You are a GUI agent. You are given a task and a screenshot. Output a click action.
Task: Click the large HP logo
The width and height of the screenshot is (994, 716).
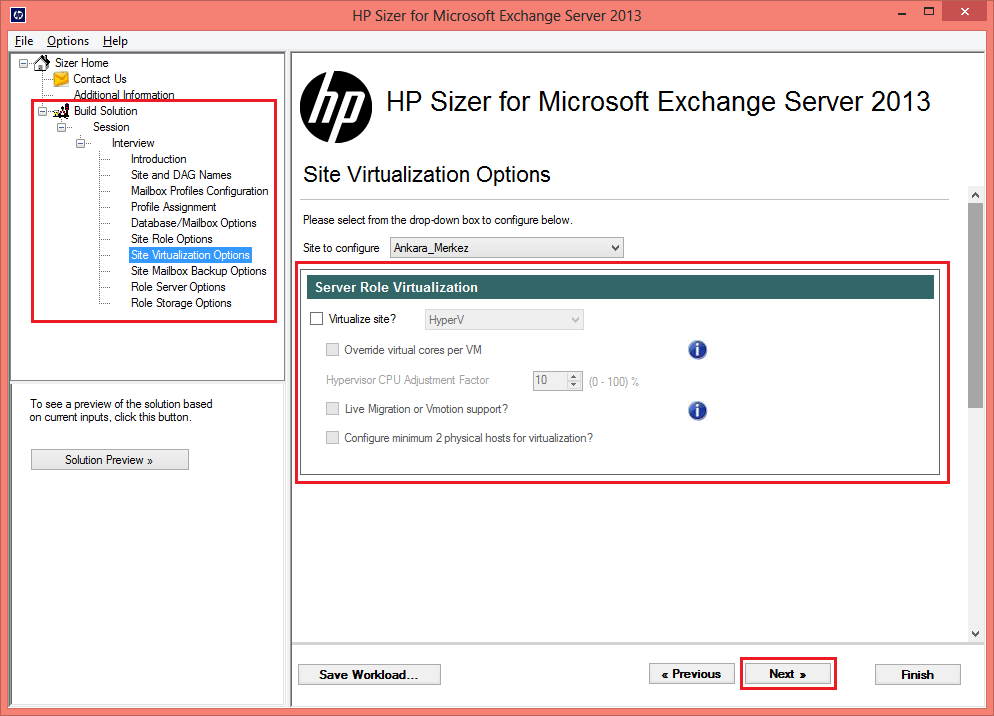pos(336,107)
